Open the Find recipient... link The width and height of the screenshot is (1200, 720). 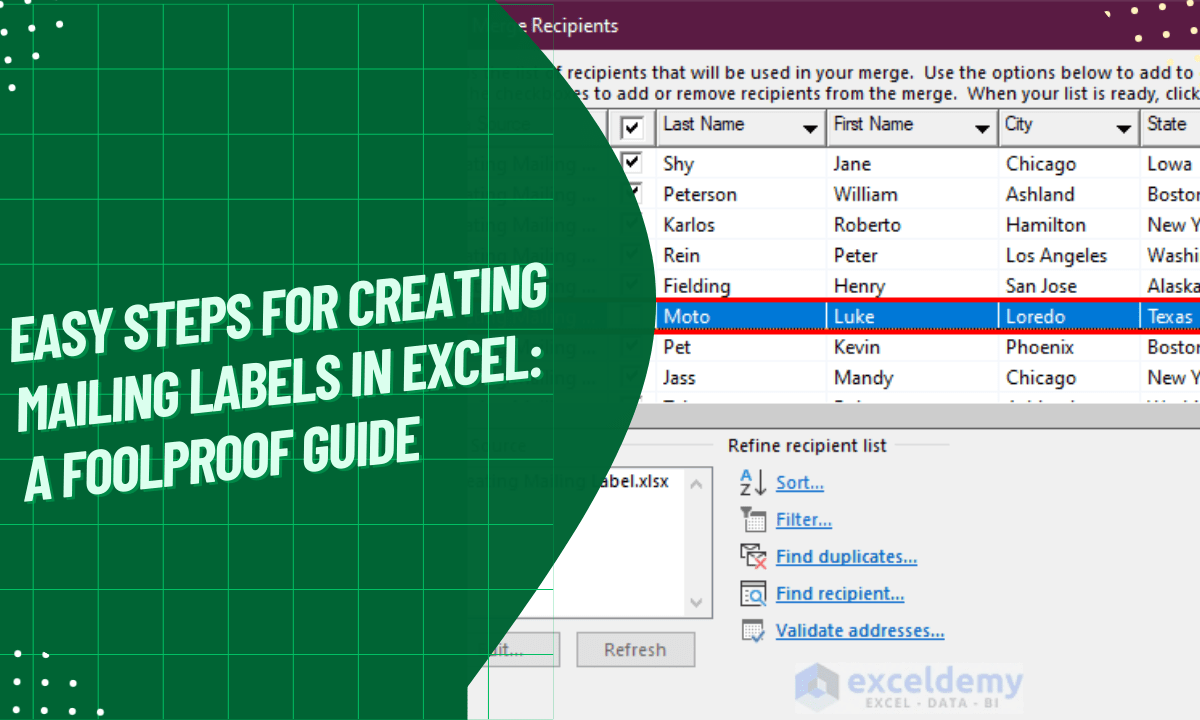(840, 594)
